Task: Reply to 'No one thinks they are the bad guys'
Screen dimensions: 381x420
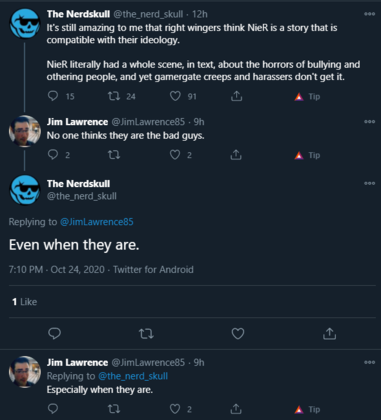Action: coord(53,155)
